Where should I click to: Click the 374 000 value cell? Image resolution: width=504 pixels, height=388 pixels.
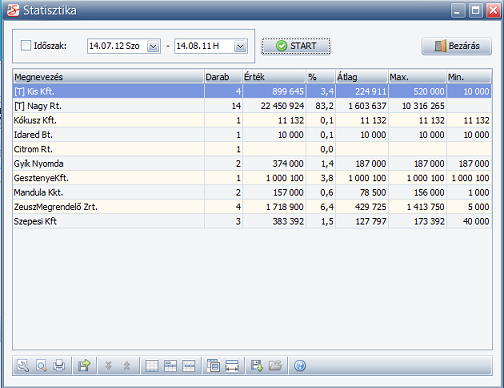click(274, 164)
